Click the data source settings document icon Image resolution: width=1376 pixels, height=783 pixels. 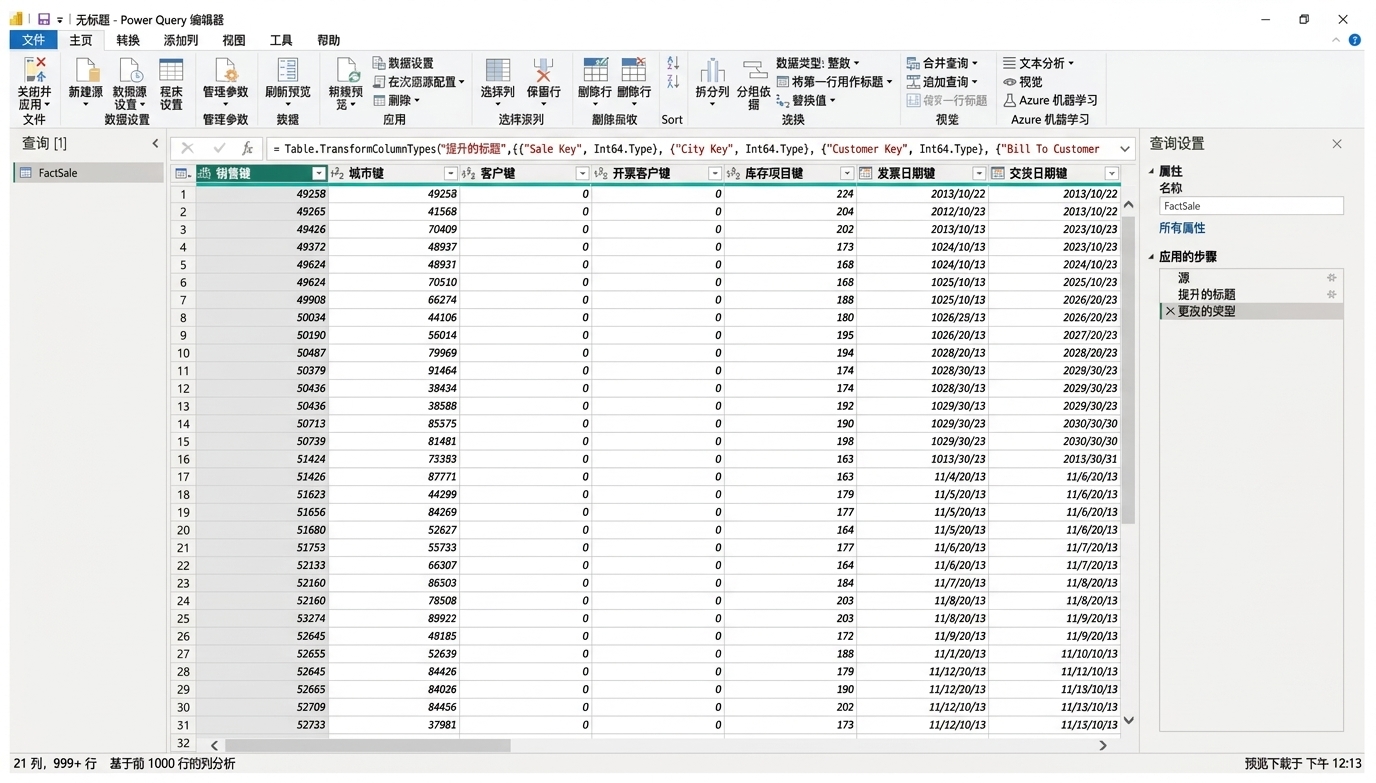point(130,70)
